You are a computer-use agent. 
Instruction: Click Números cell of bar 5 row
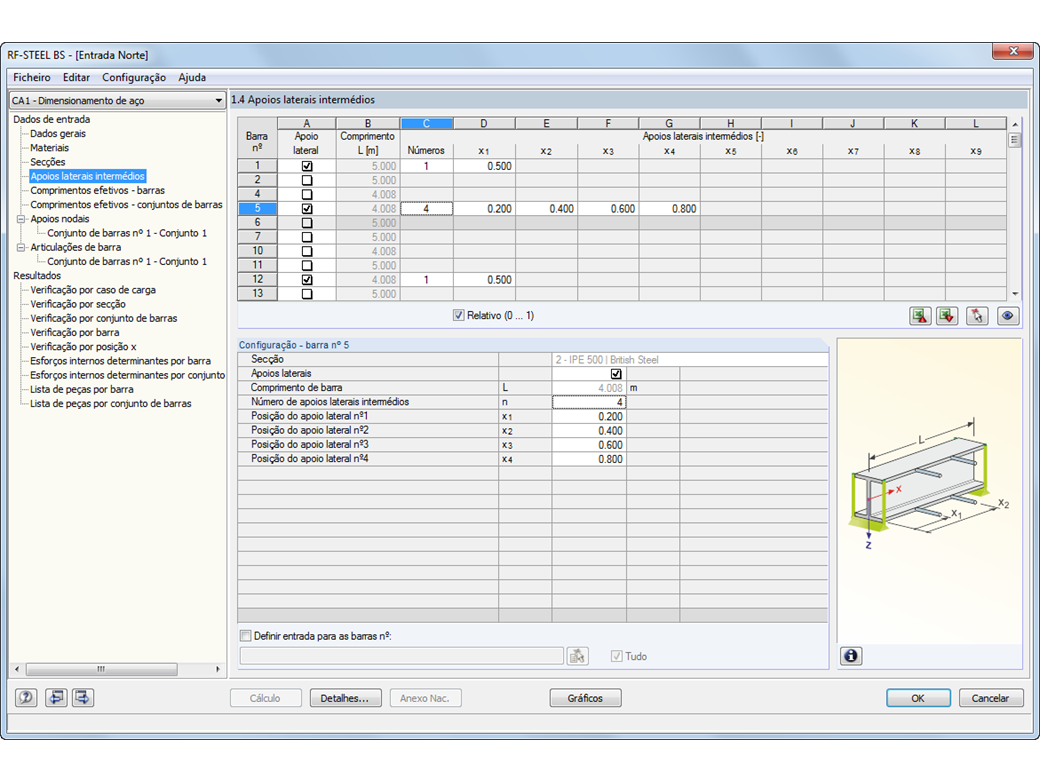(x=426, y=209)
